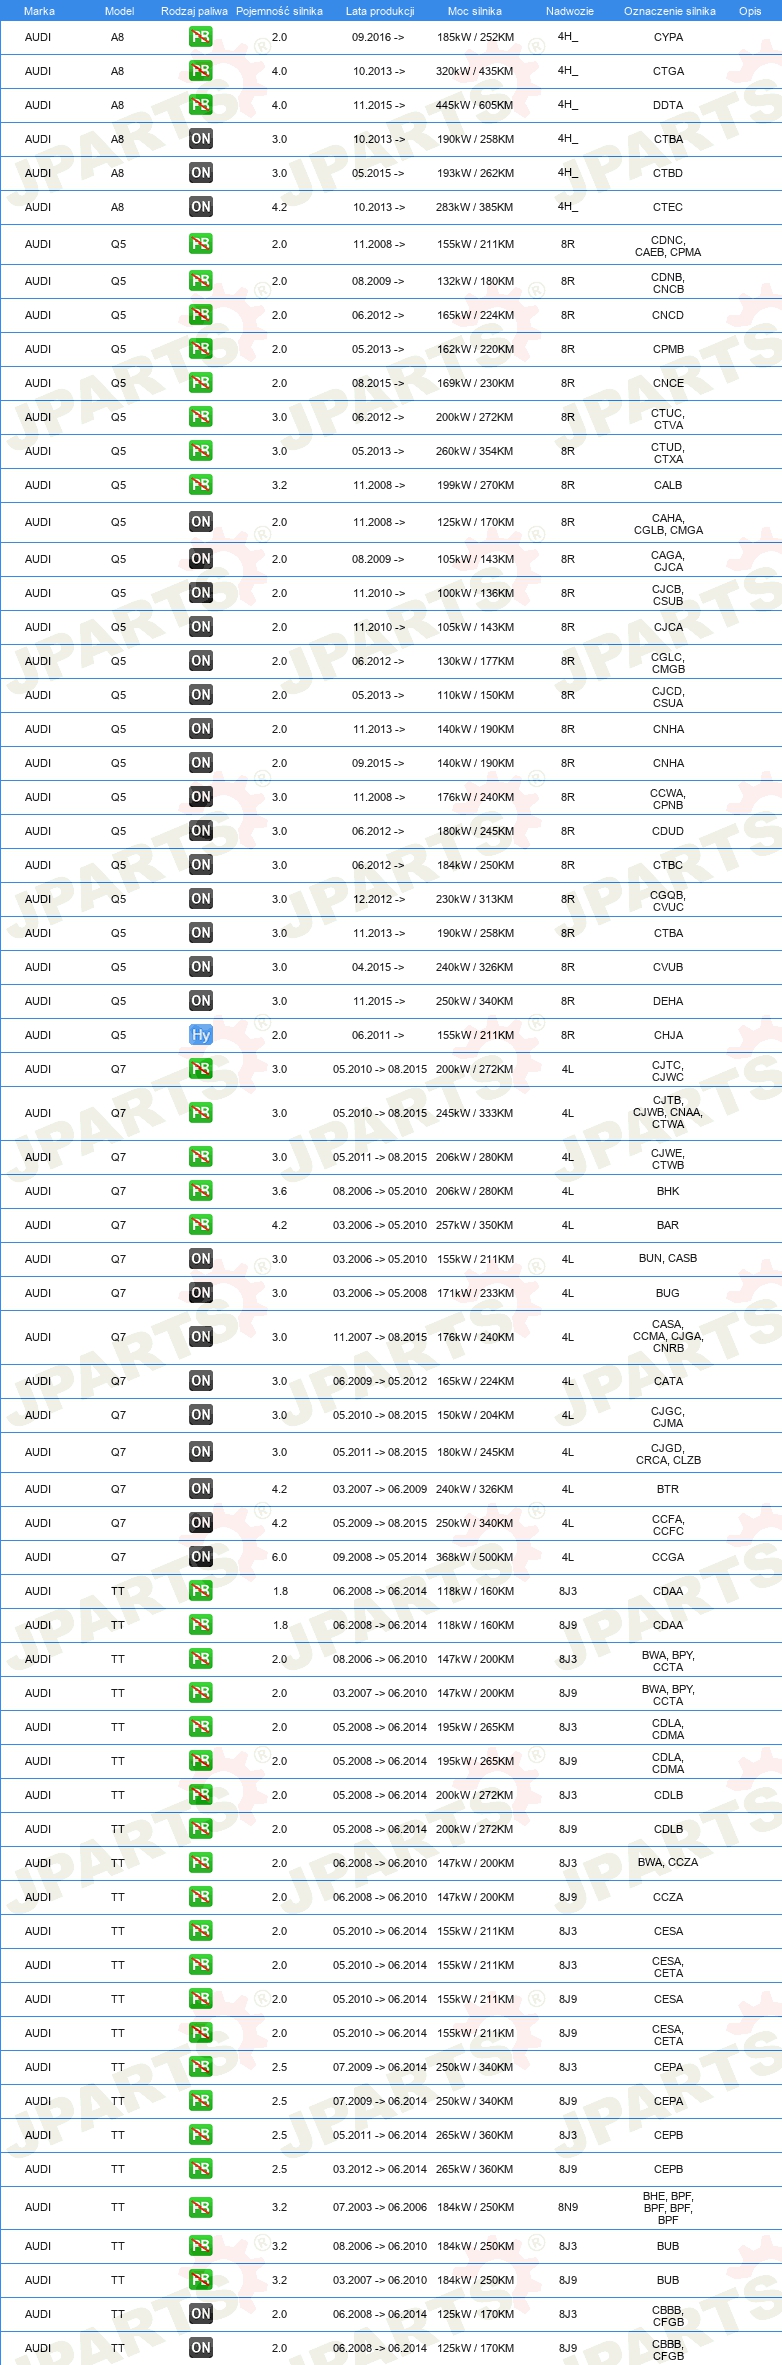This screenshot has width=782, height=2365.
Task: Click the 12.2012 -> production date cell
Action: (379, 899)
